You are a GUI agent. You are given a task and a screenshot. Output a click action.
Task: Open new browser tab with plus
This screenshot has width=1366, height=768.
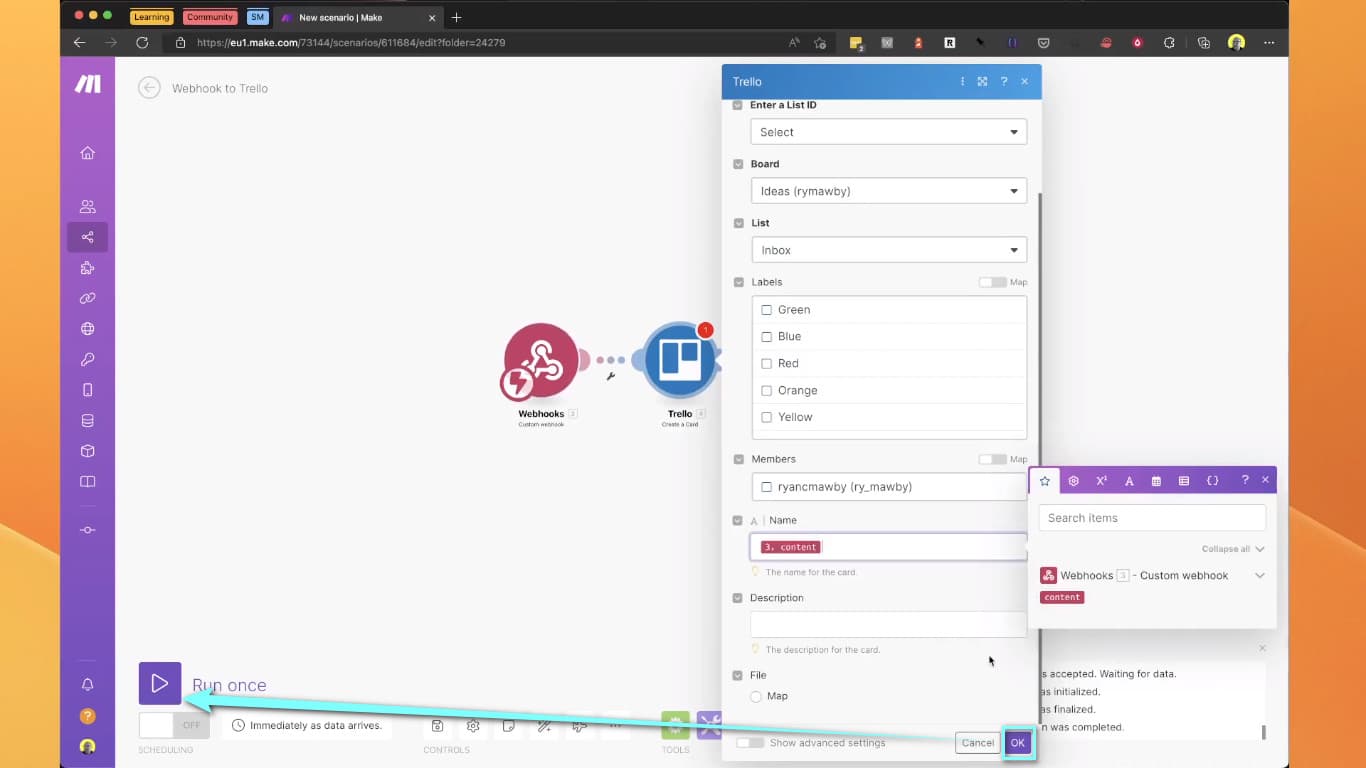click(x=456, y=17)
